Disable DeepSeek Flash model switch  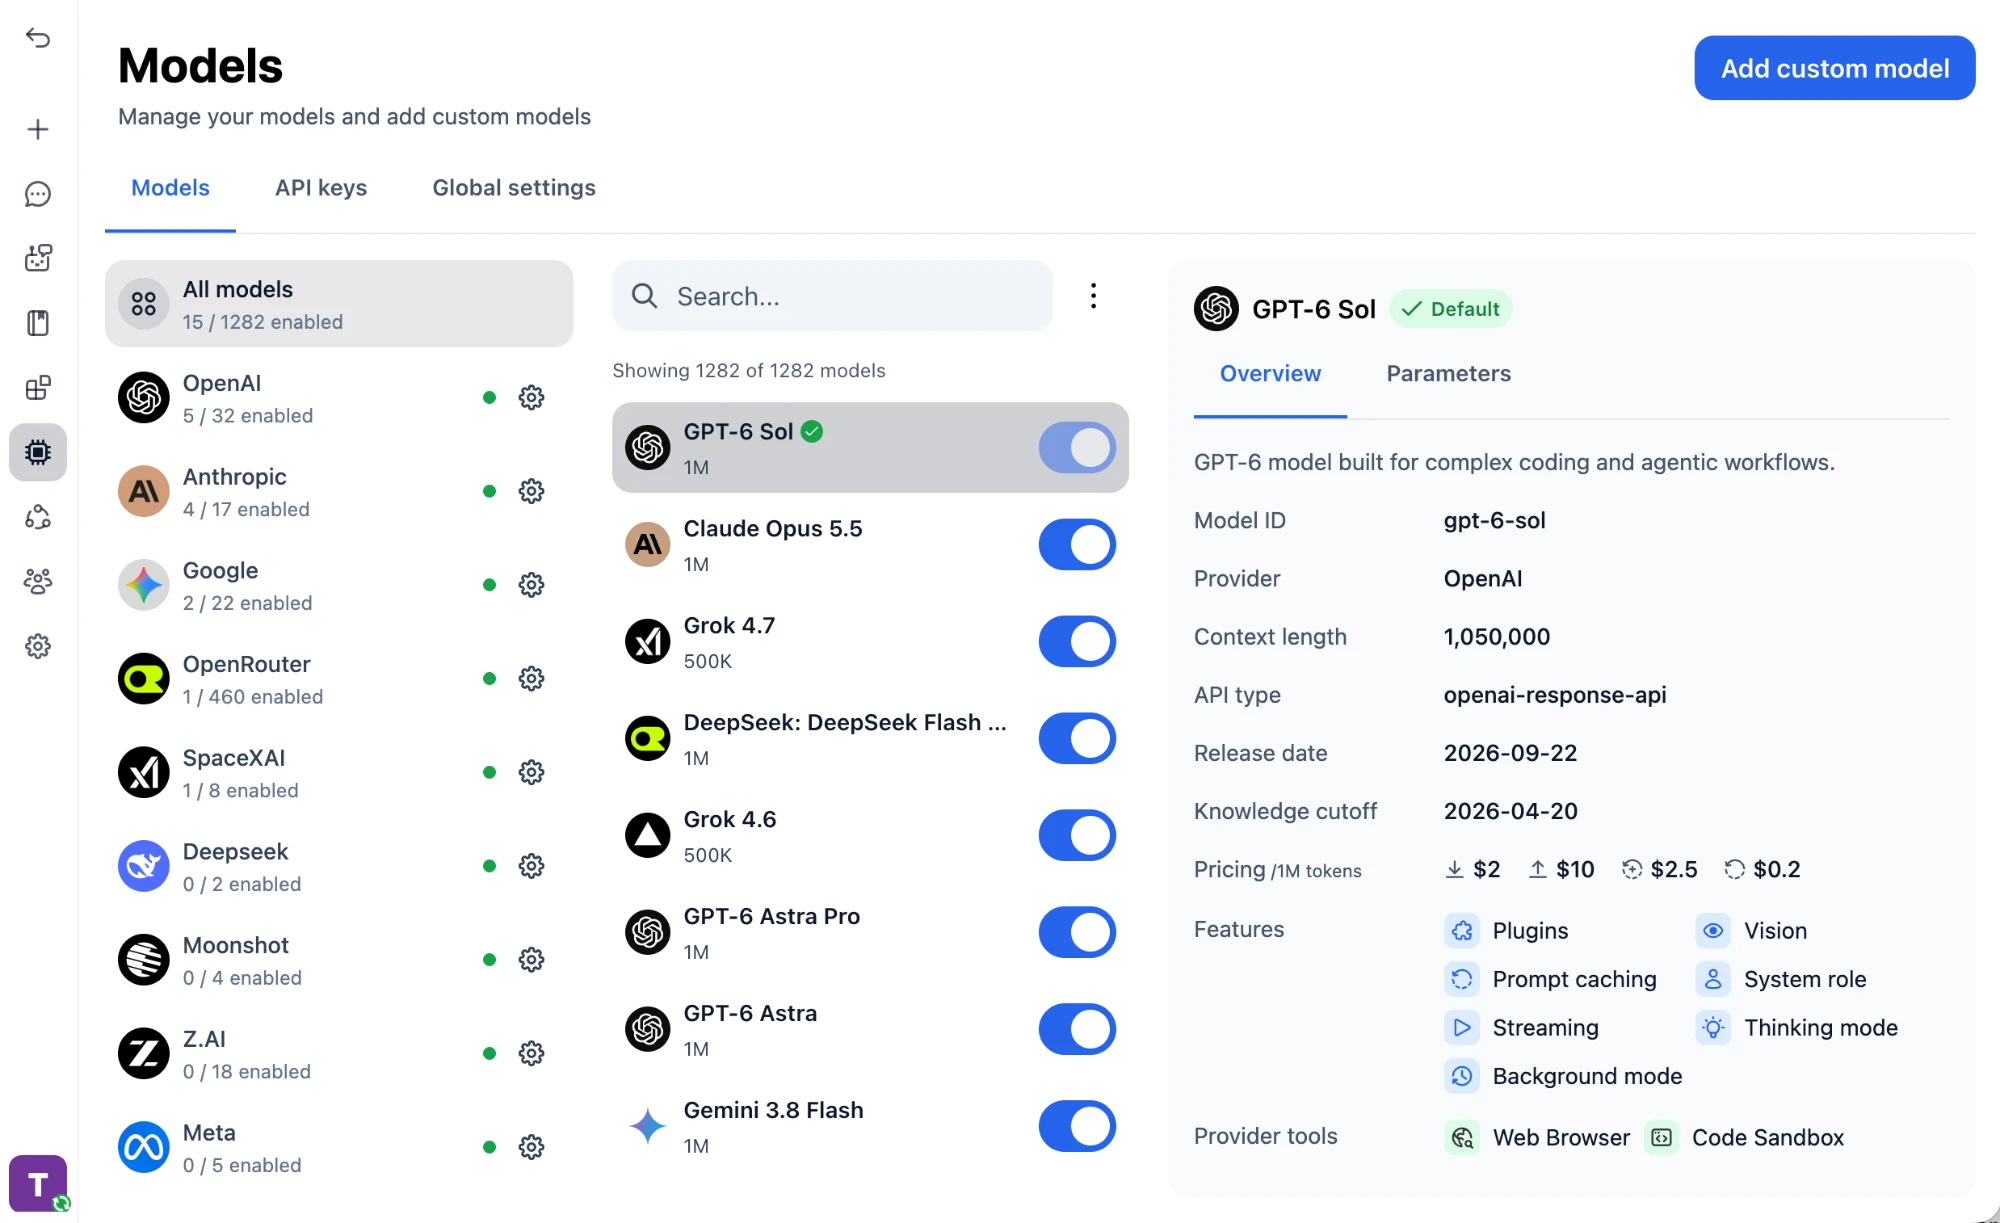(1077, 739)
